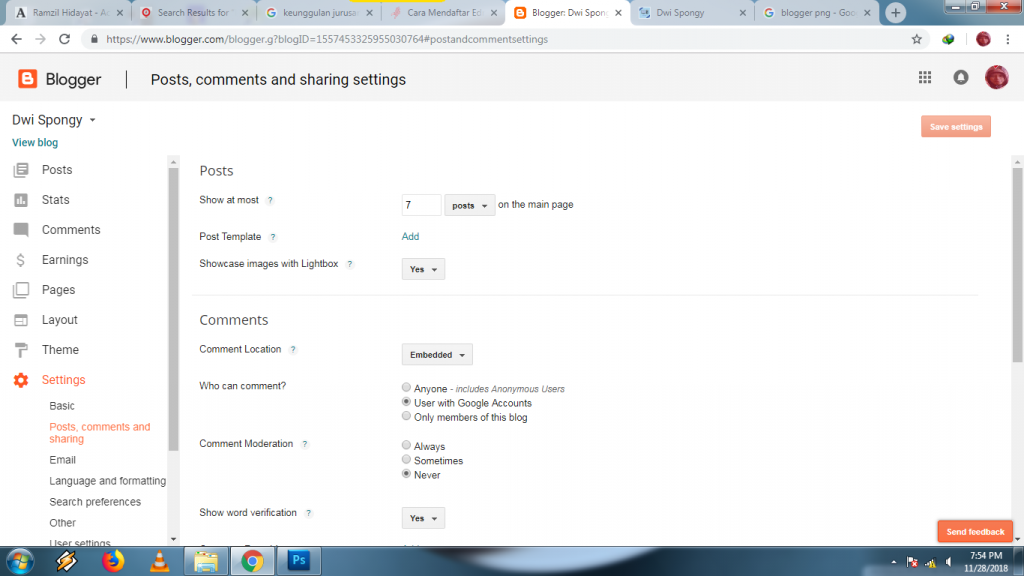Screen dimensions: 1024x576
Task: Click the Posts sidebar icon
Action: point(21,170)
